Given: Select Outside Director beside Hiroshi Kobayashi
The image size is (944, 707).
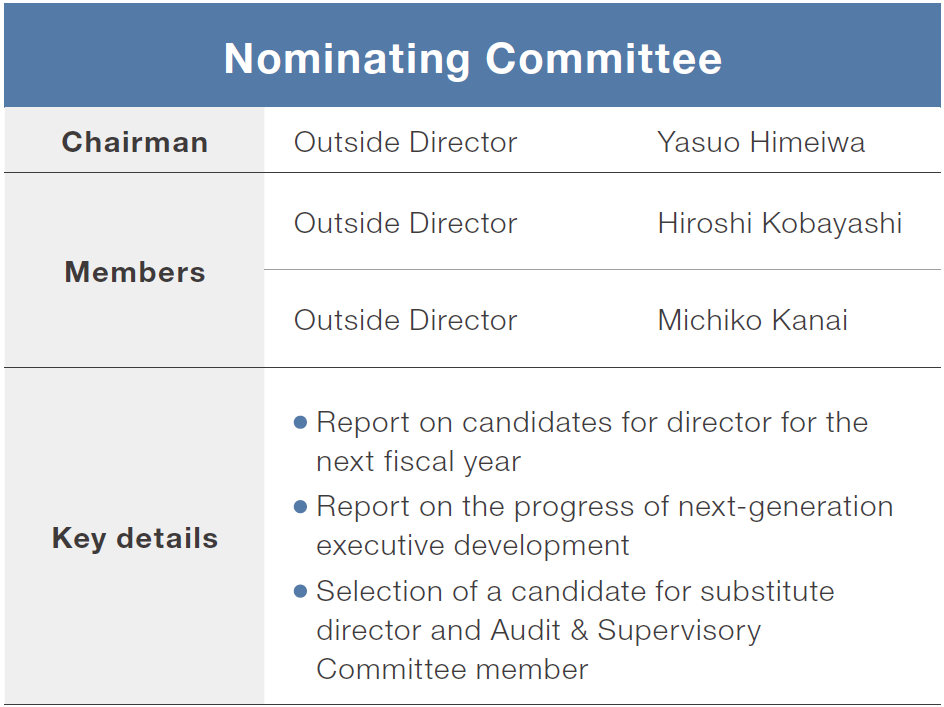Looking at the screenshot, I should tap(405, 223).
